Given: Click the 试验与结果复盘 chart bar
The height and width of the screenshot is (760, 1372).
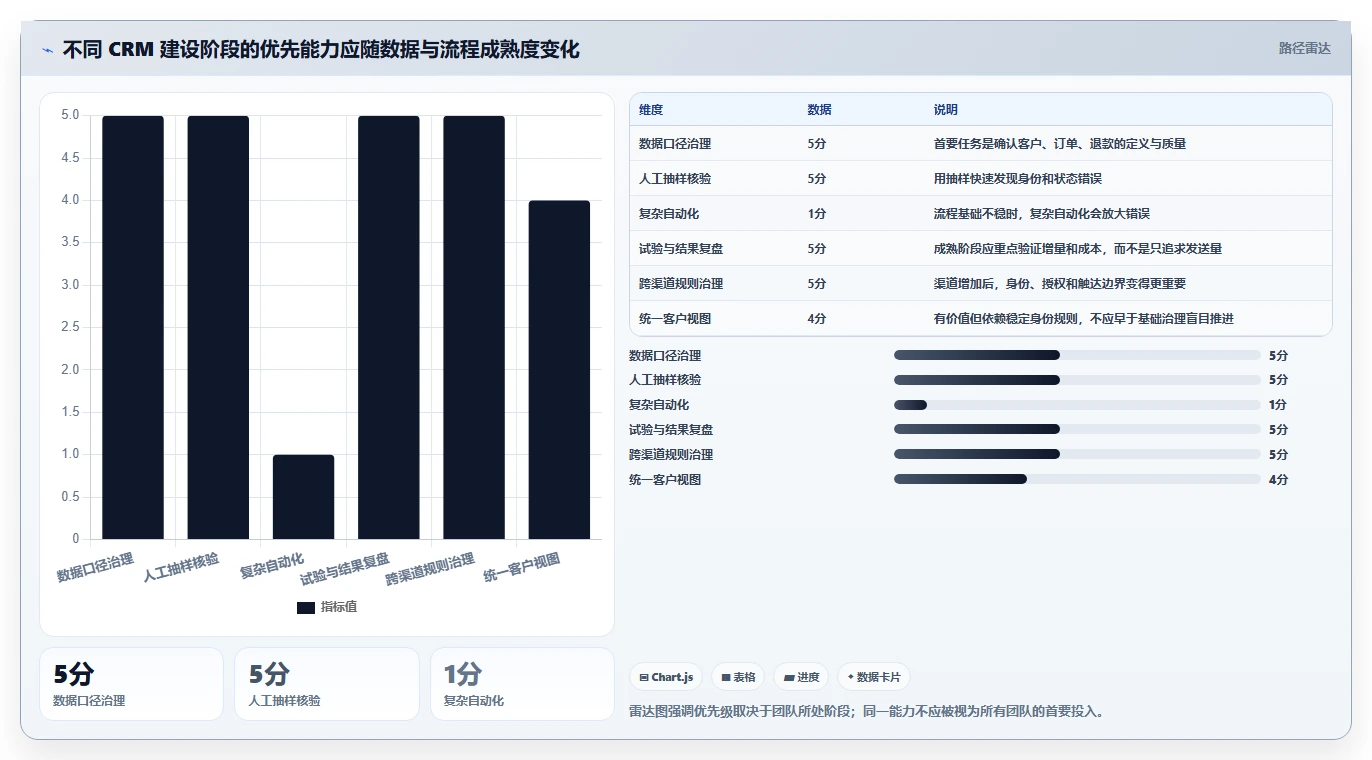Looking at the screenshot, I should 389,327.
